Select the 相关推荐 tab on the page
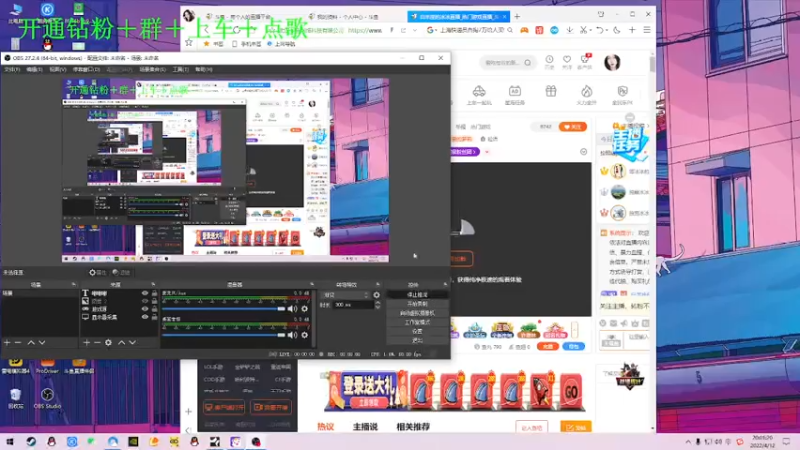 [x=413, y=427]
